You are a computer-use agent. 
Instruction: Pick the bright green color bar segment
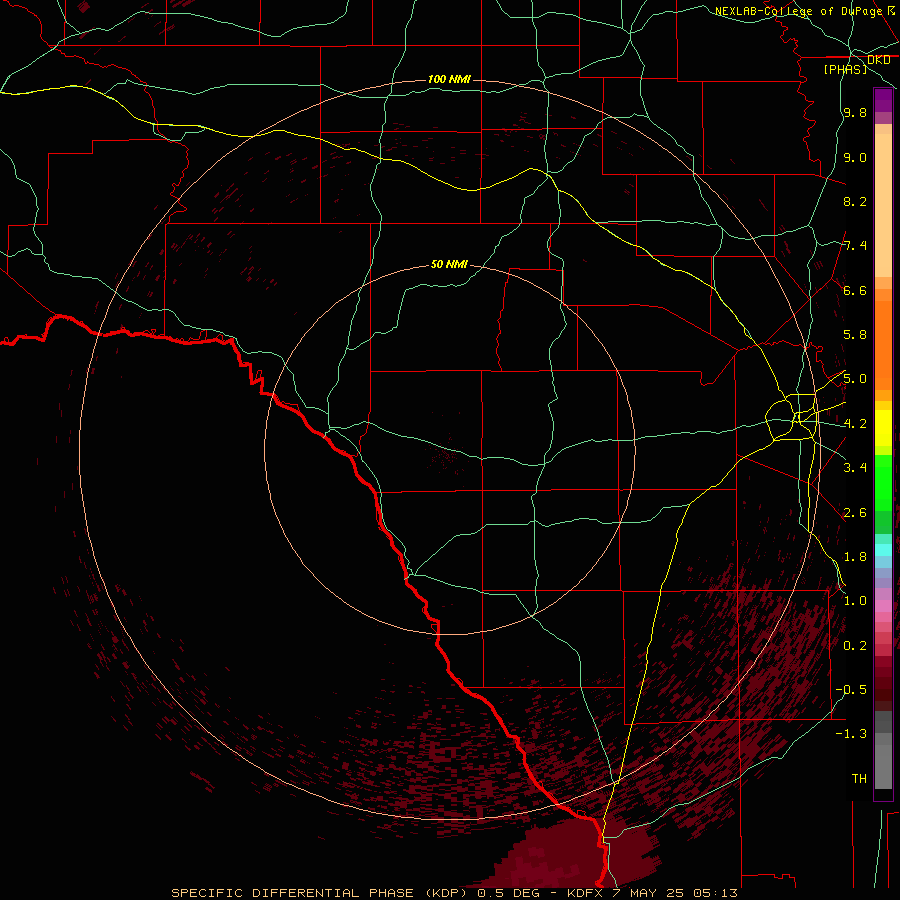(x=883, y=483)
